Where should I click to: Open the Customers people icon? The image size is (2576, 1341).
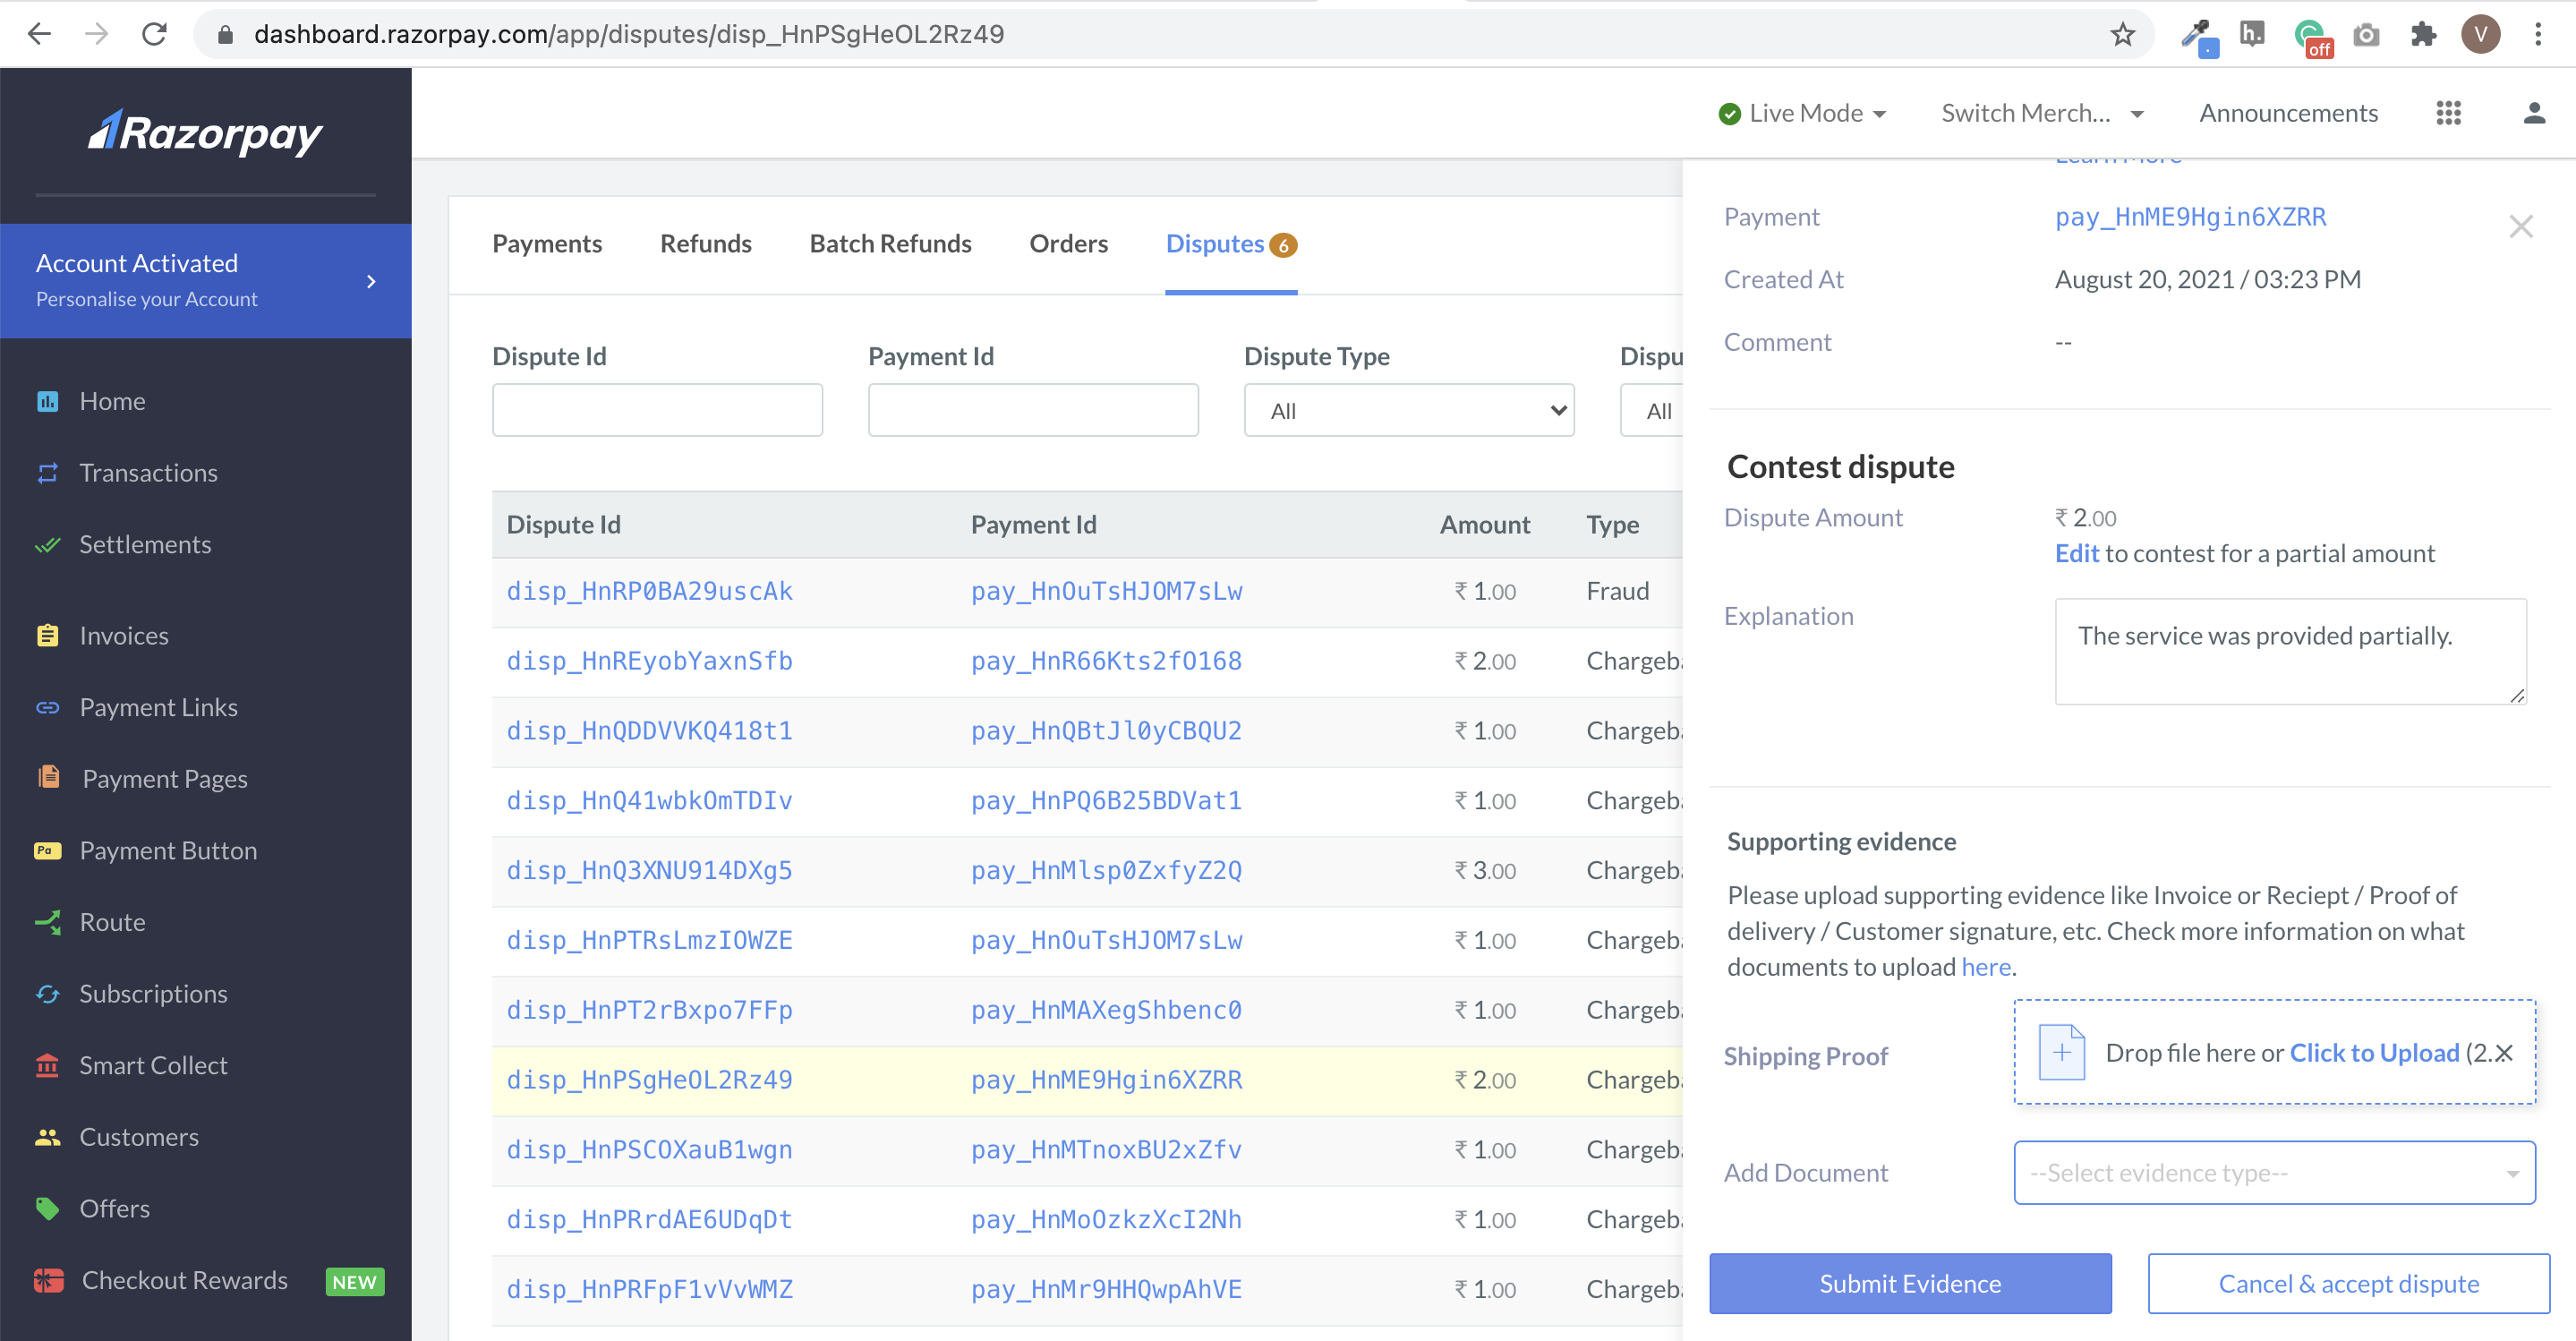click(47, 1137)
